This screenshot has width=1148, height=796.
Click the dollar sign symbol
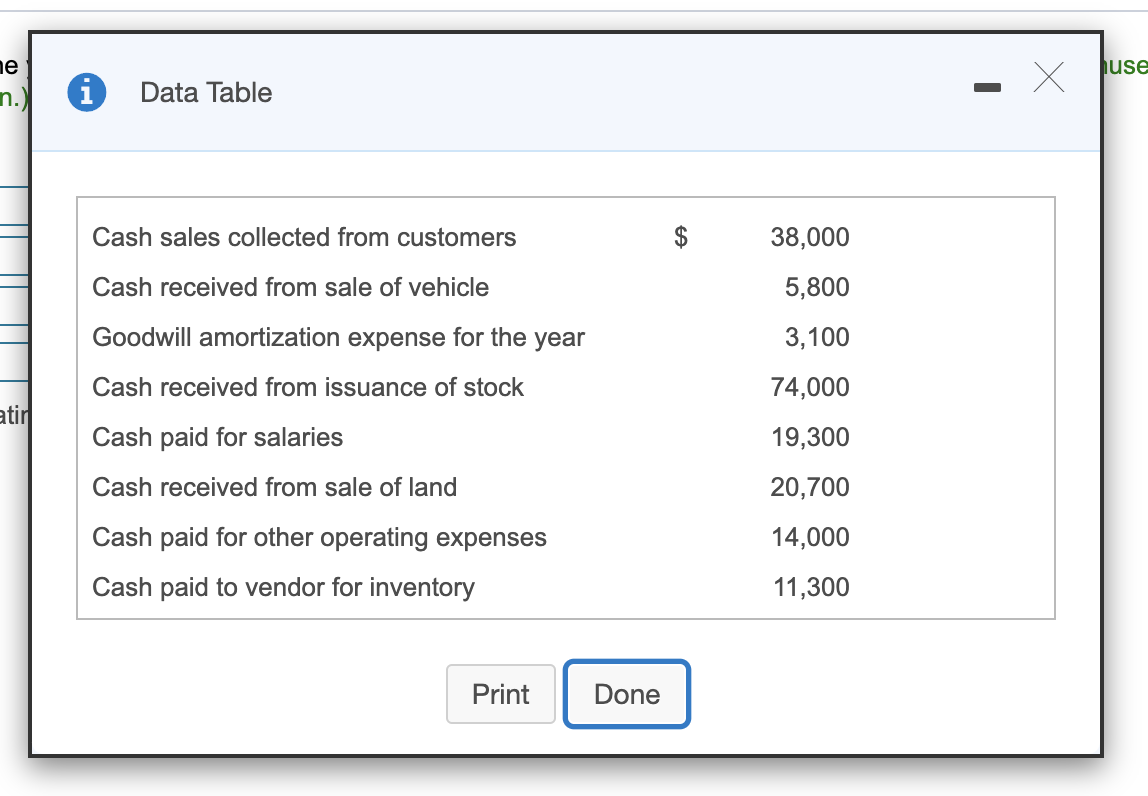click(x=681, y=237)
